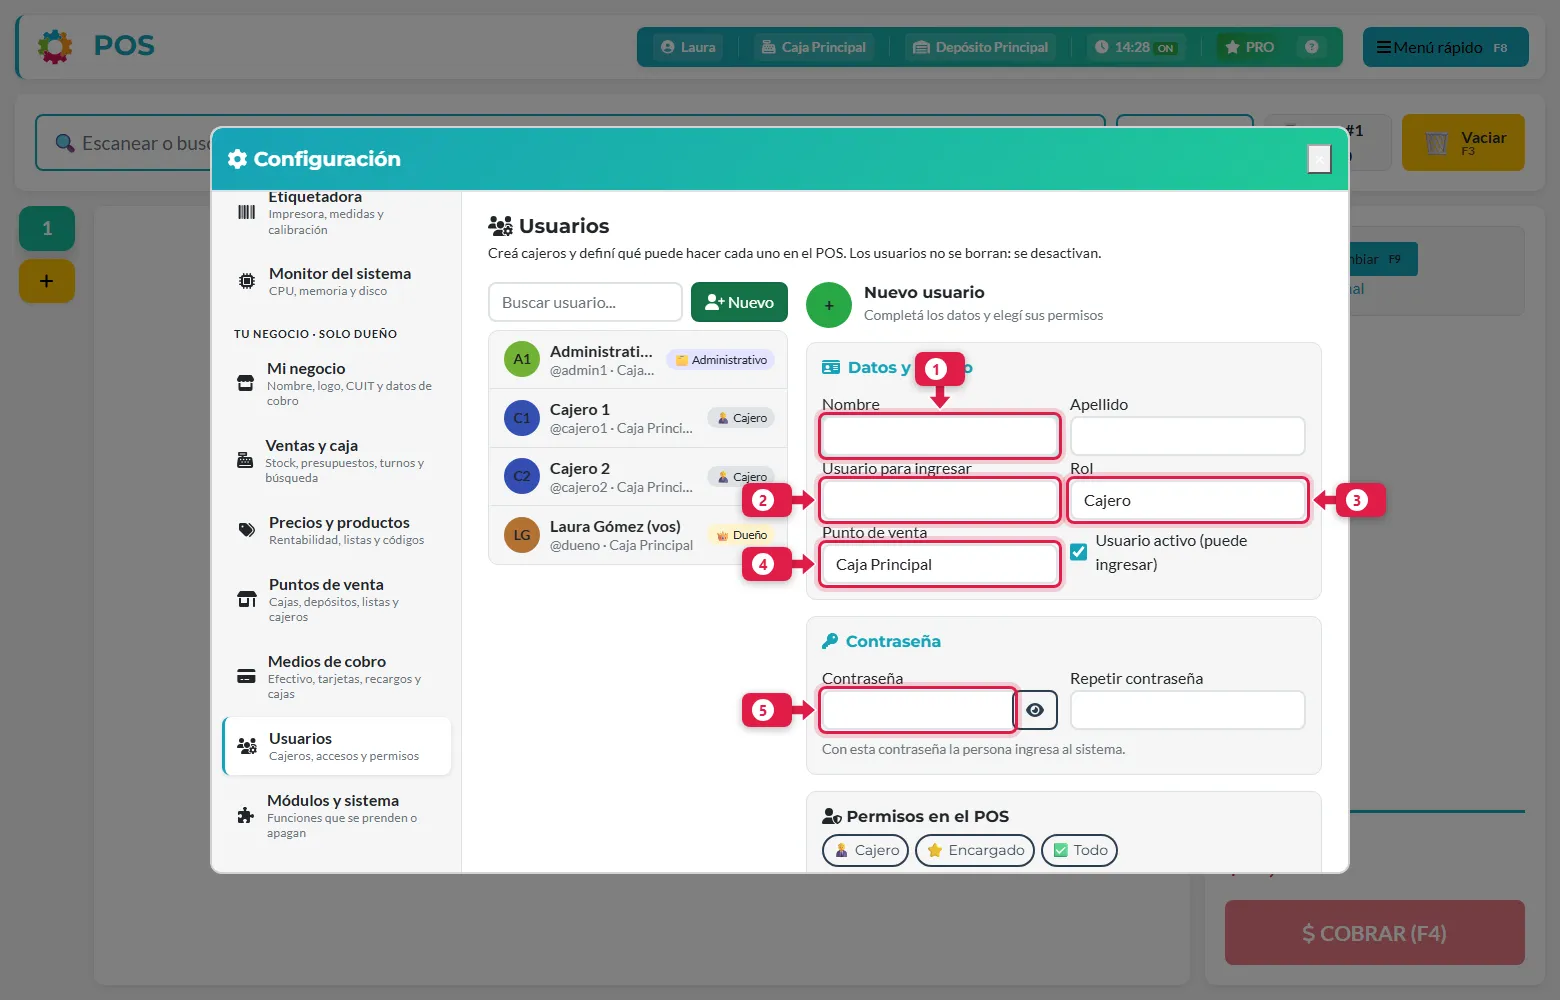Open Etiquetadora settings in sidebar
1560x1000 pixels.
(x=337, y=212)
